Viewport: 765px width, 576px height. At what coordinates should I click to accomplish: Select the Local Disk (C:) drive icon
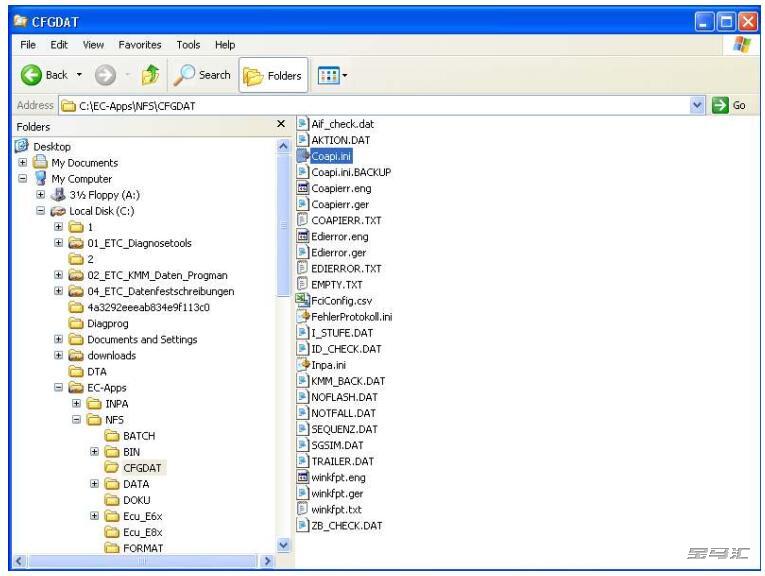(58, 211)
